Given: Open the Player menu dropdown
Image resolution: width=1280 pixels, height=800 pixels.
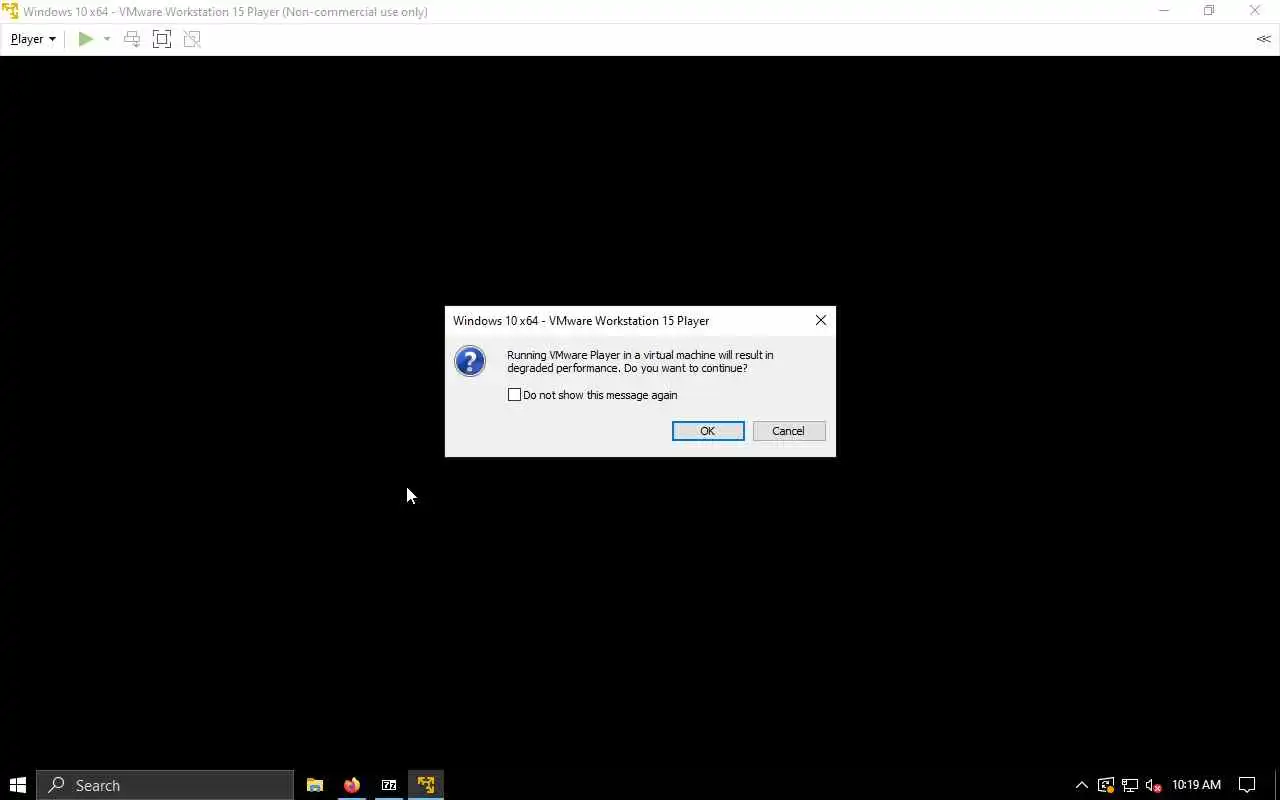Looking at the screenshot, I should 33,39.
